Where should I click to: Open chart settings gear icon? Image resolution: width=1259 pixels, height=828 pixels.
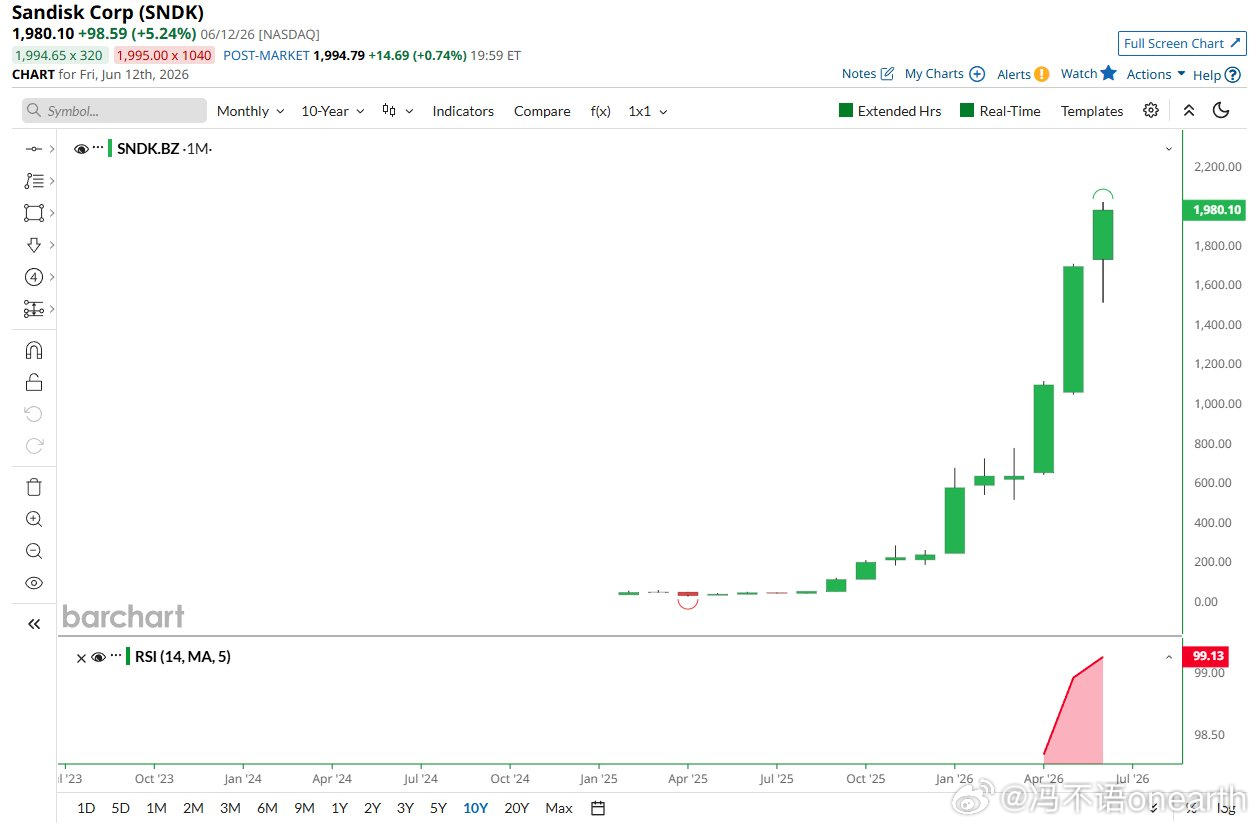click(1151, 110)
